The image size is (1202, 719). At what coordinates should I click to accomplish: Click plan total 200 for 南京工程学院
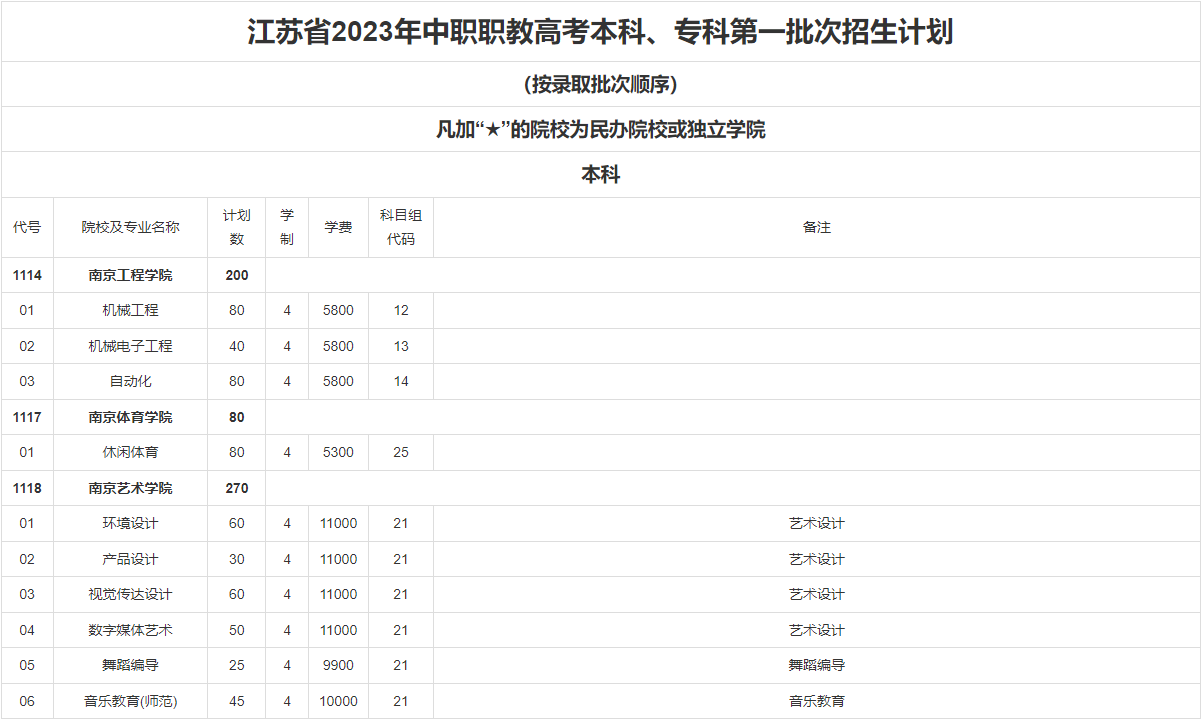click(x=236, y=275)
